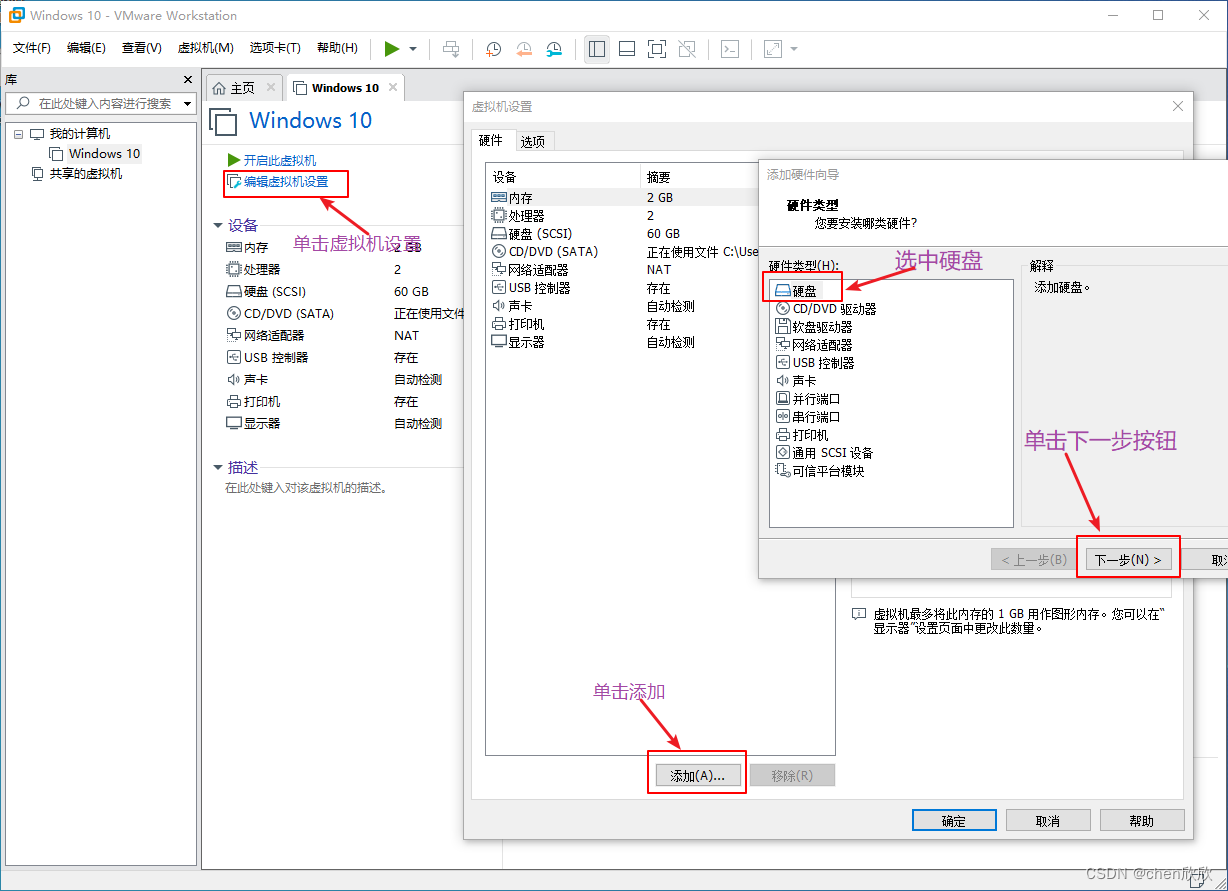1228x891 pixels.
Task: Open the snapshot manager icon
Action: [554, 48]
